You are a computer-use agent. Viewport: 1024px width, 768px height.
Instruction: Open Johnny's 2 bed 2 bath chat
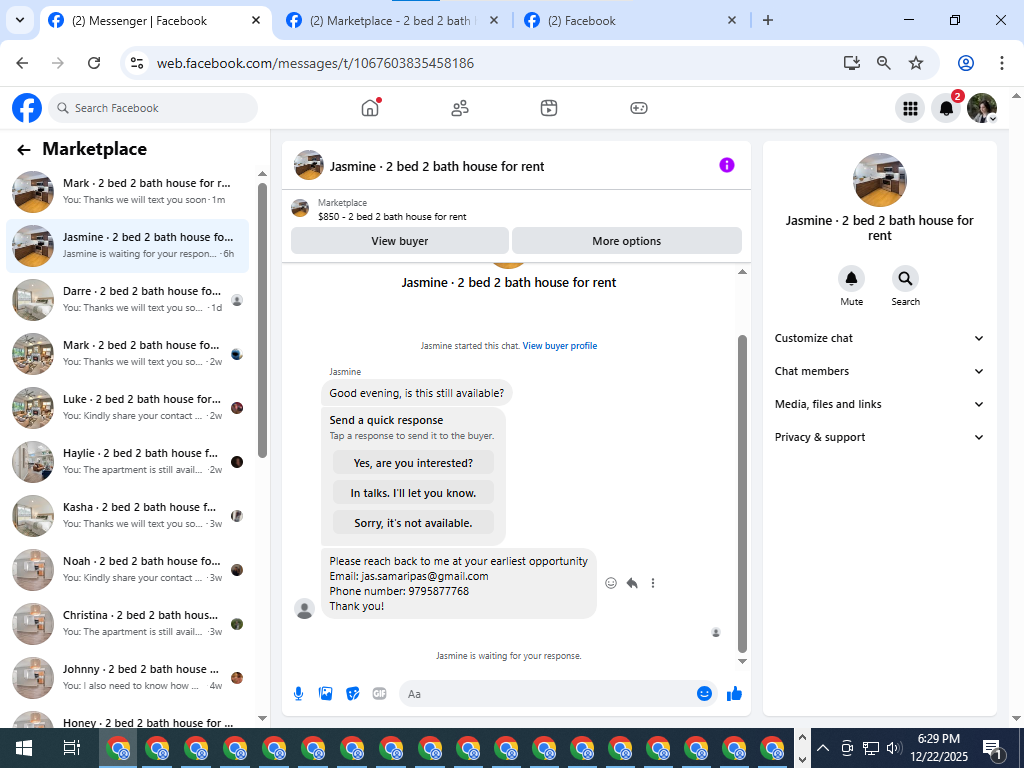pos(127,677)
